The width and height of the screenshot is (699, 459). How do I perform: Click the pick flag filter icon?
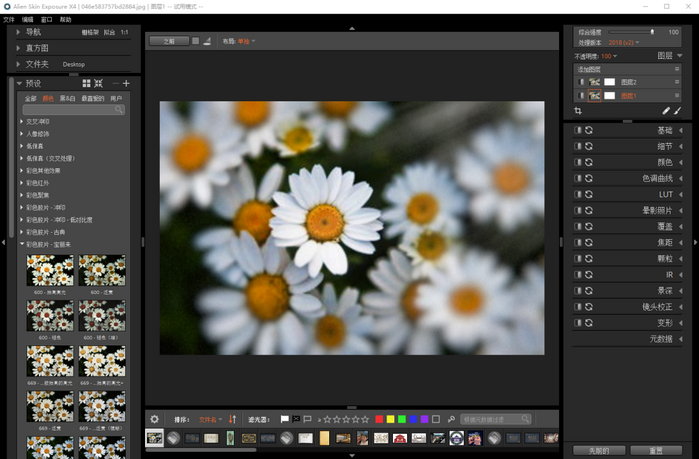pos(284,419)
